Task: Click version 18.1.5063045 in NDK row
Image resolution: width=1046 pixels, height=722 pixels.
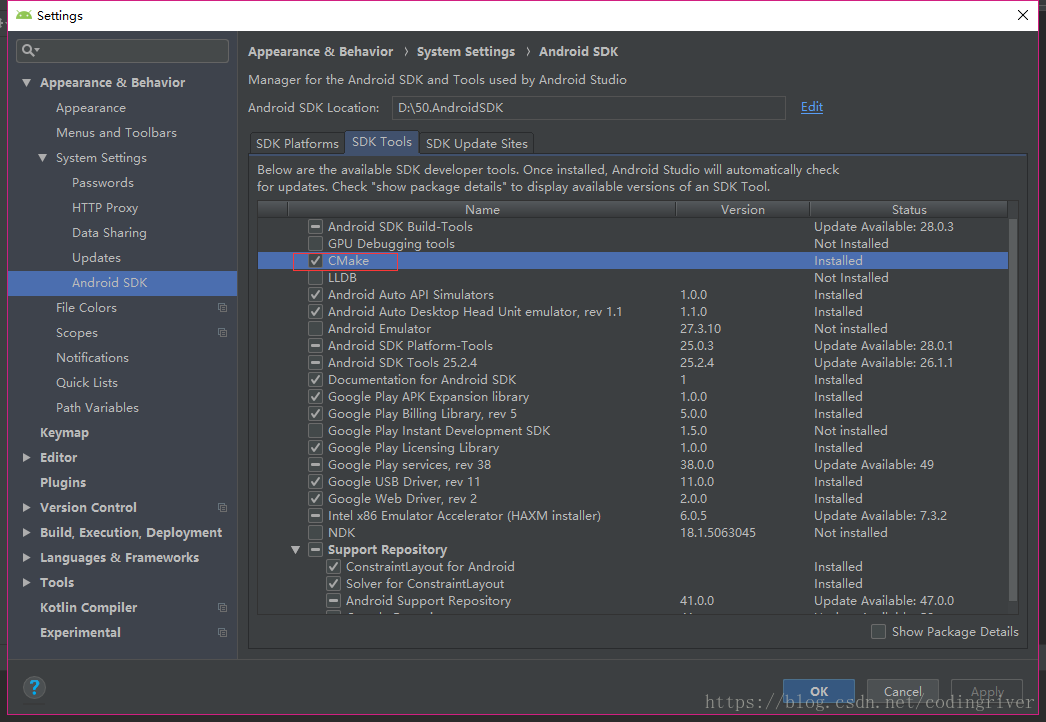Action: click(718, 533)
